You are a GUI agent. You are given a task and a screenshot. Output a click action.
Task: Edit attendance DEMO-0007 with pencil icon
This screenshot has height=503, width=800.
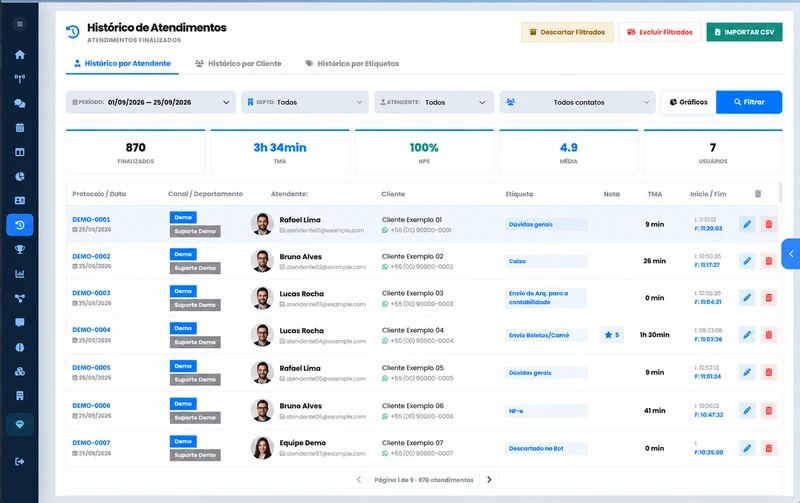click(x=747, y=448)
